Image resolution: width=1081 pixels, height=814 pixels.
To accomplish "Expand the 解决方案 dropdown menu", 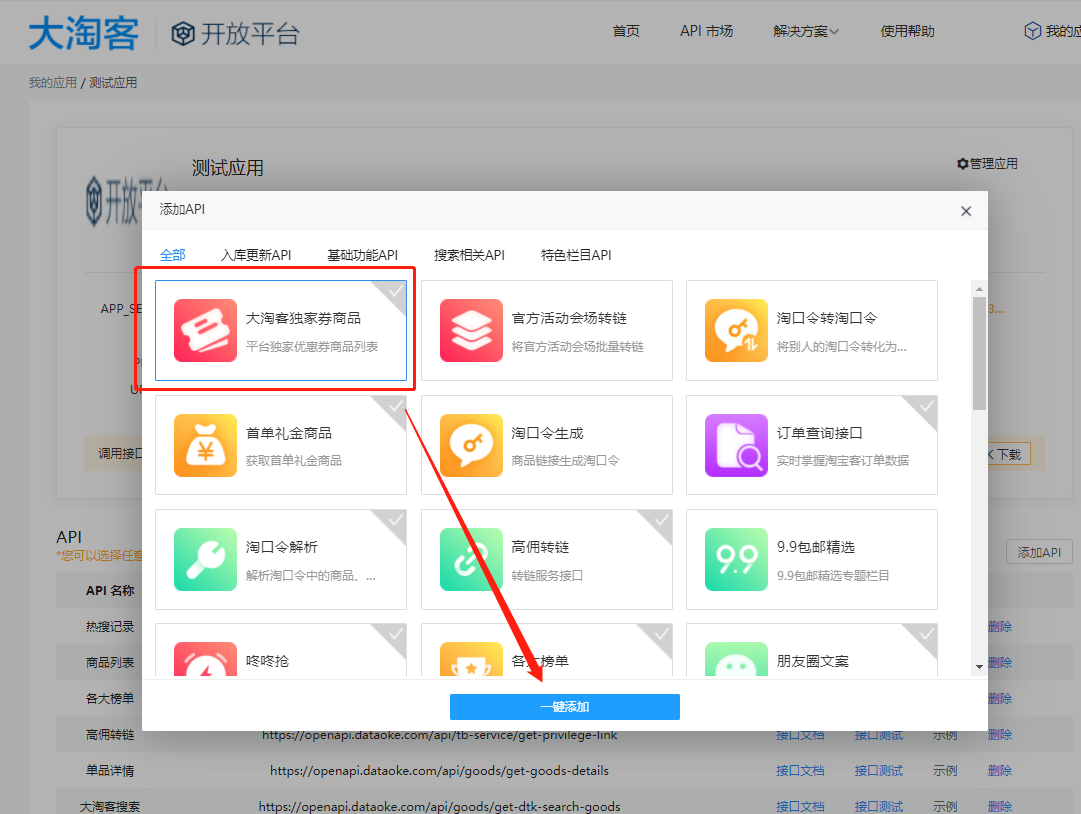I will click(806, 31).
